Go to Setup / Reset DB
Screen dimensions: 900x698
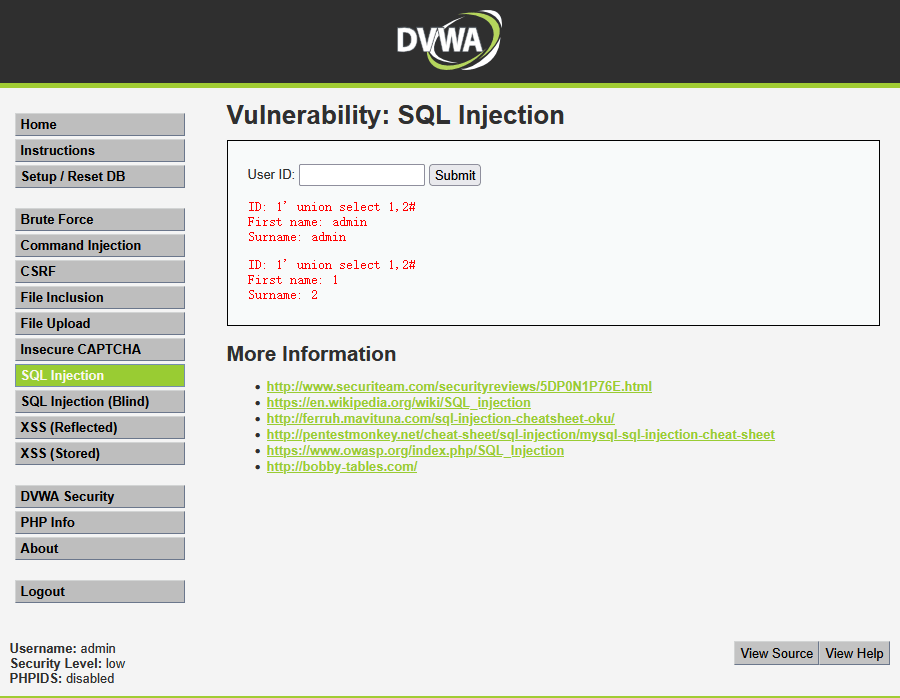[100, 176]
